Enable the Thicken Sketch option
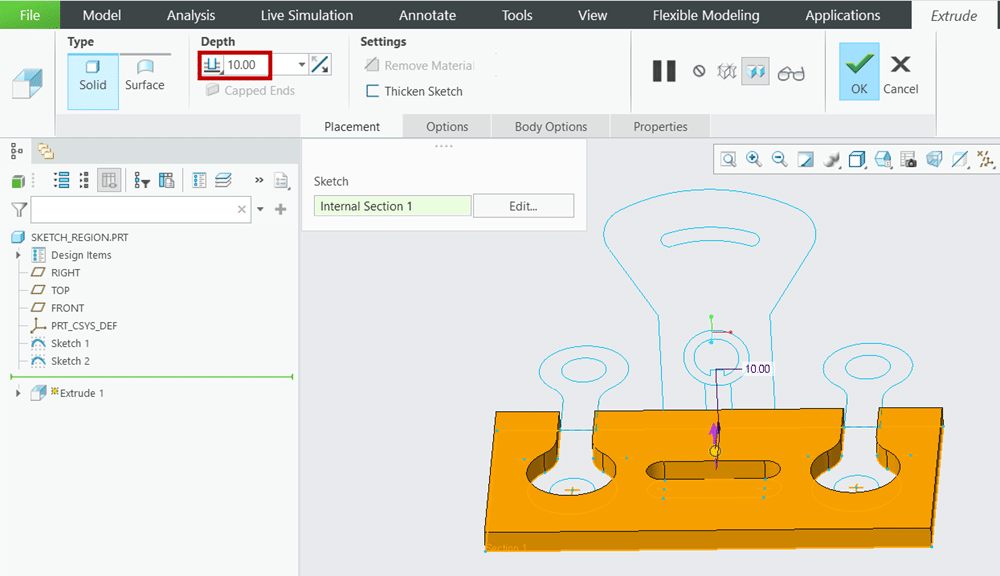The image size is (1000, 576). click(414, 91)
